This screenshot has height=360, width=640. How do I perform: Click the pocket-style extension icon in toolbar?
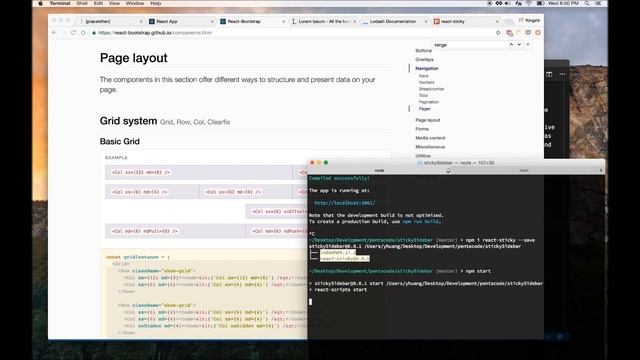tap(528, 33)
